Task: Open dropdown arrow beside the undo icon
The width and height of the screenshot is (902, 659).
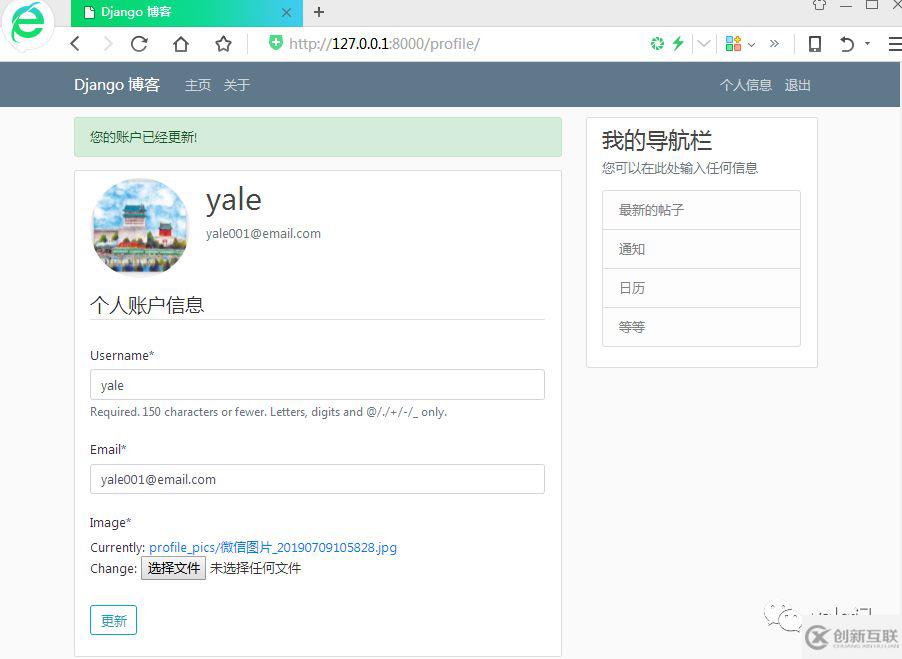Action: 868,44
